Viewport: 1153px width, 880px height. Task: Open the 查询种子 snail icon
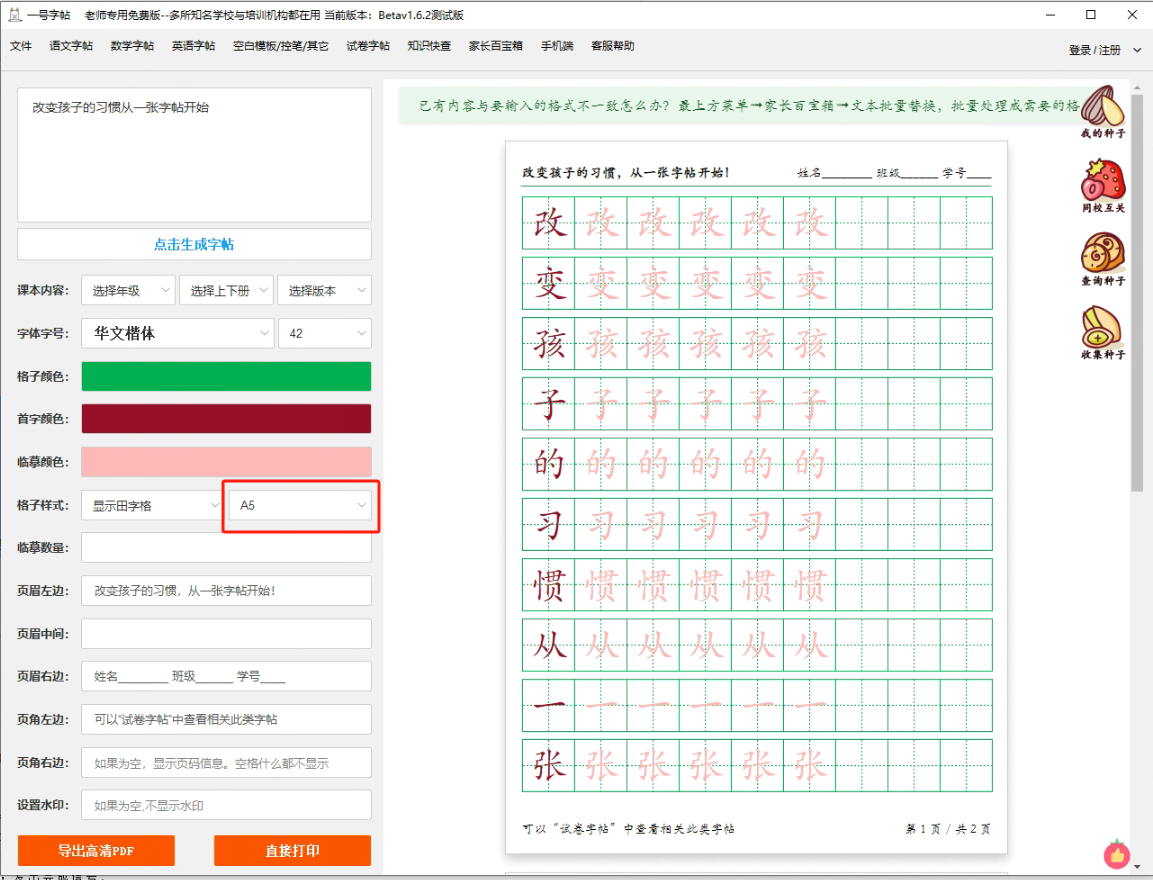(x=1102, y=259)
